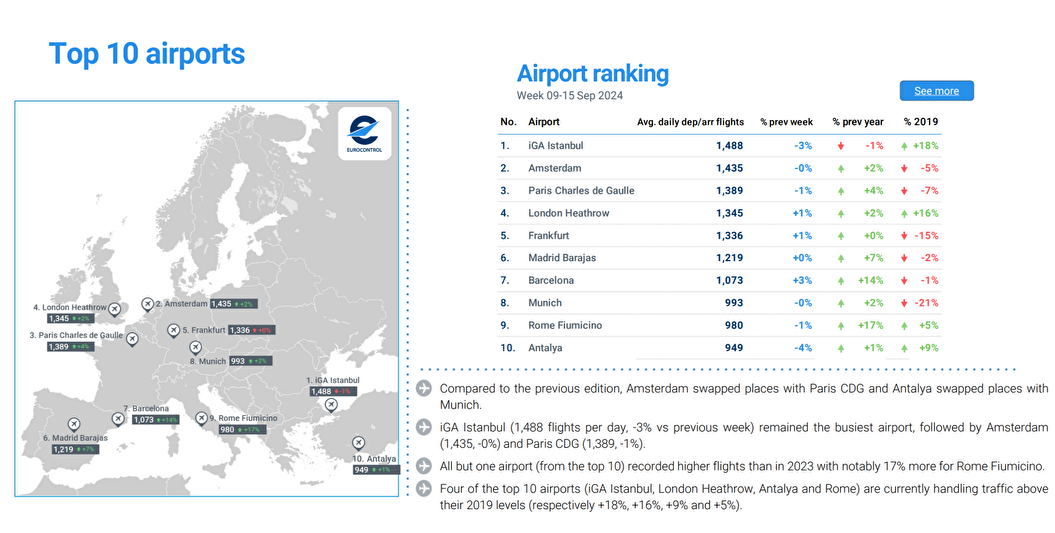Click the % prev week column header
Screen dimensions: 1055x533
[786, 122]
